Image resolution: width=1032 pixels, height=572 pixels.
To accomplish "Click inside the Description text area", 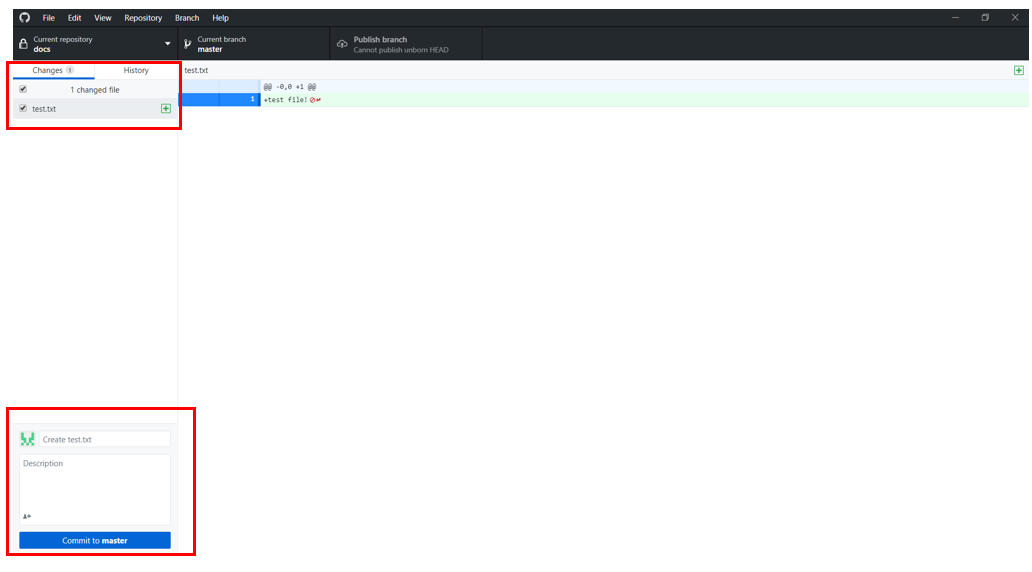I will tap(95, 483).
